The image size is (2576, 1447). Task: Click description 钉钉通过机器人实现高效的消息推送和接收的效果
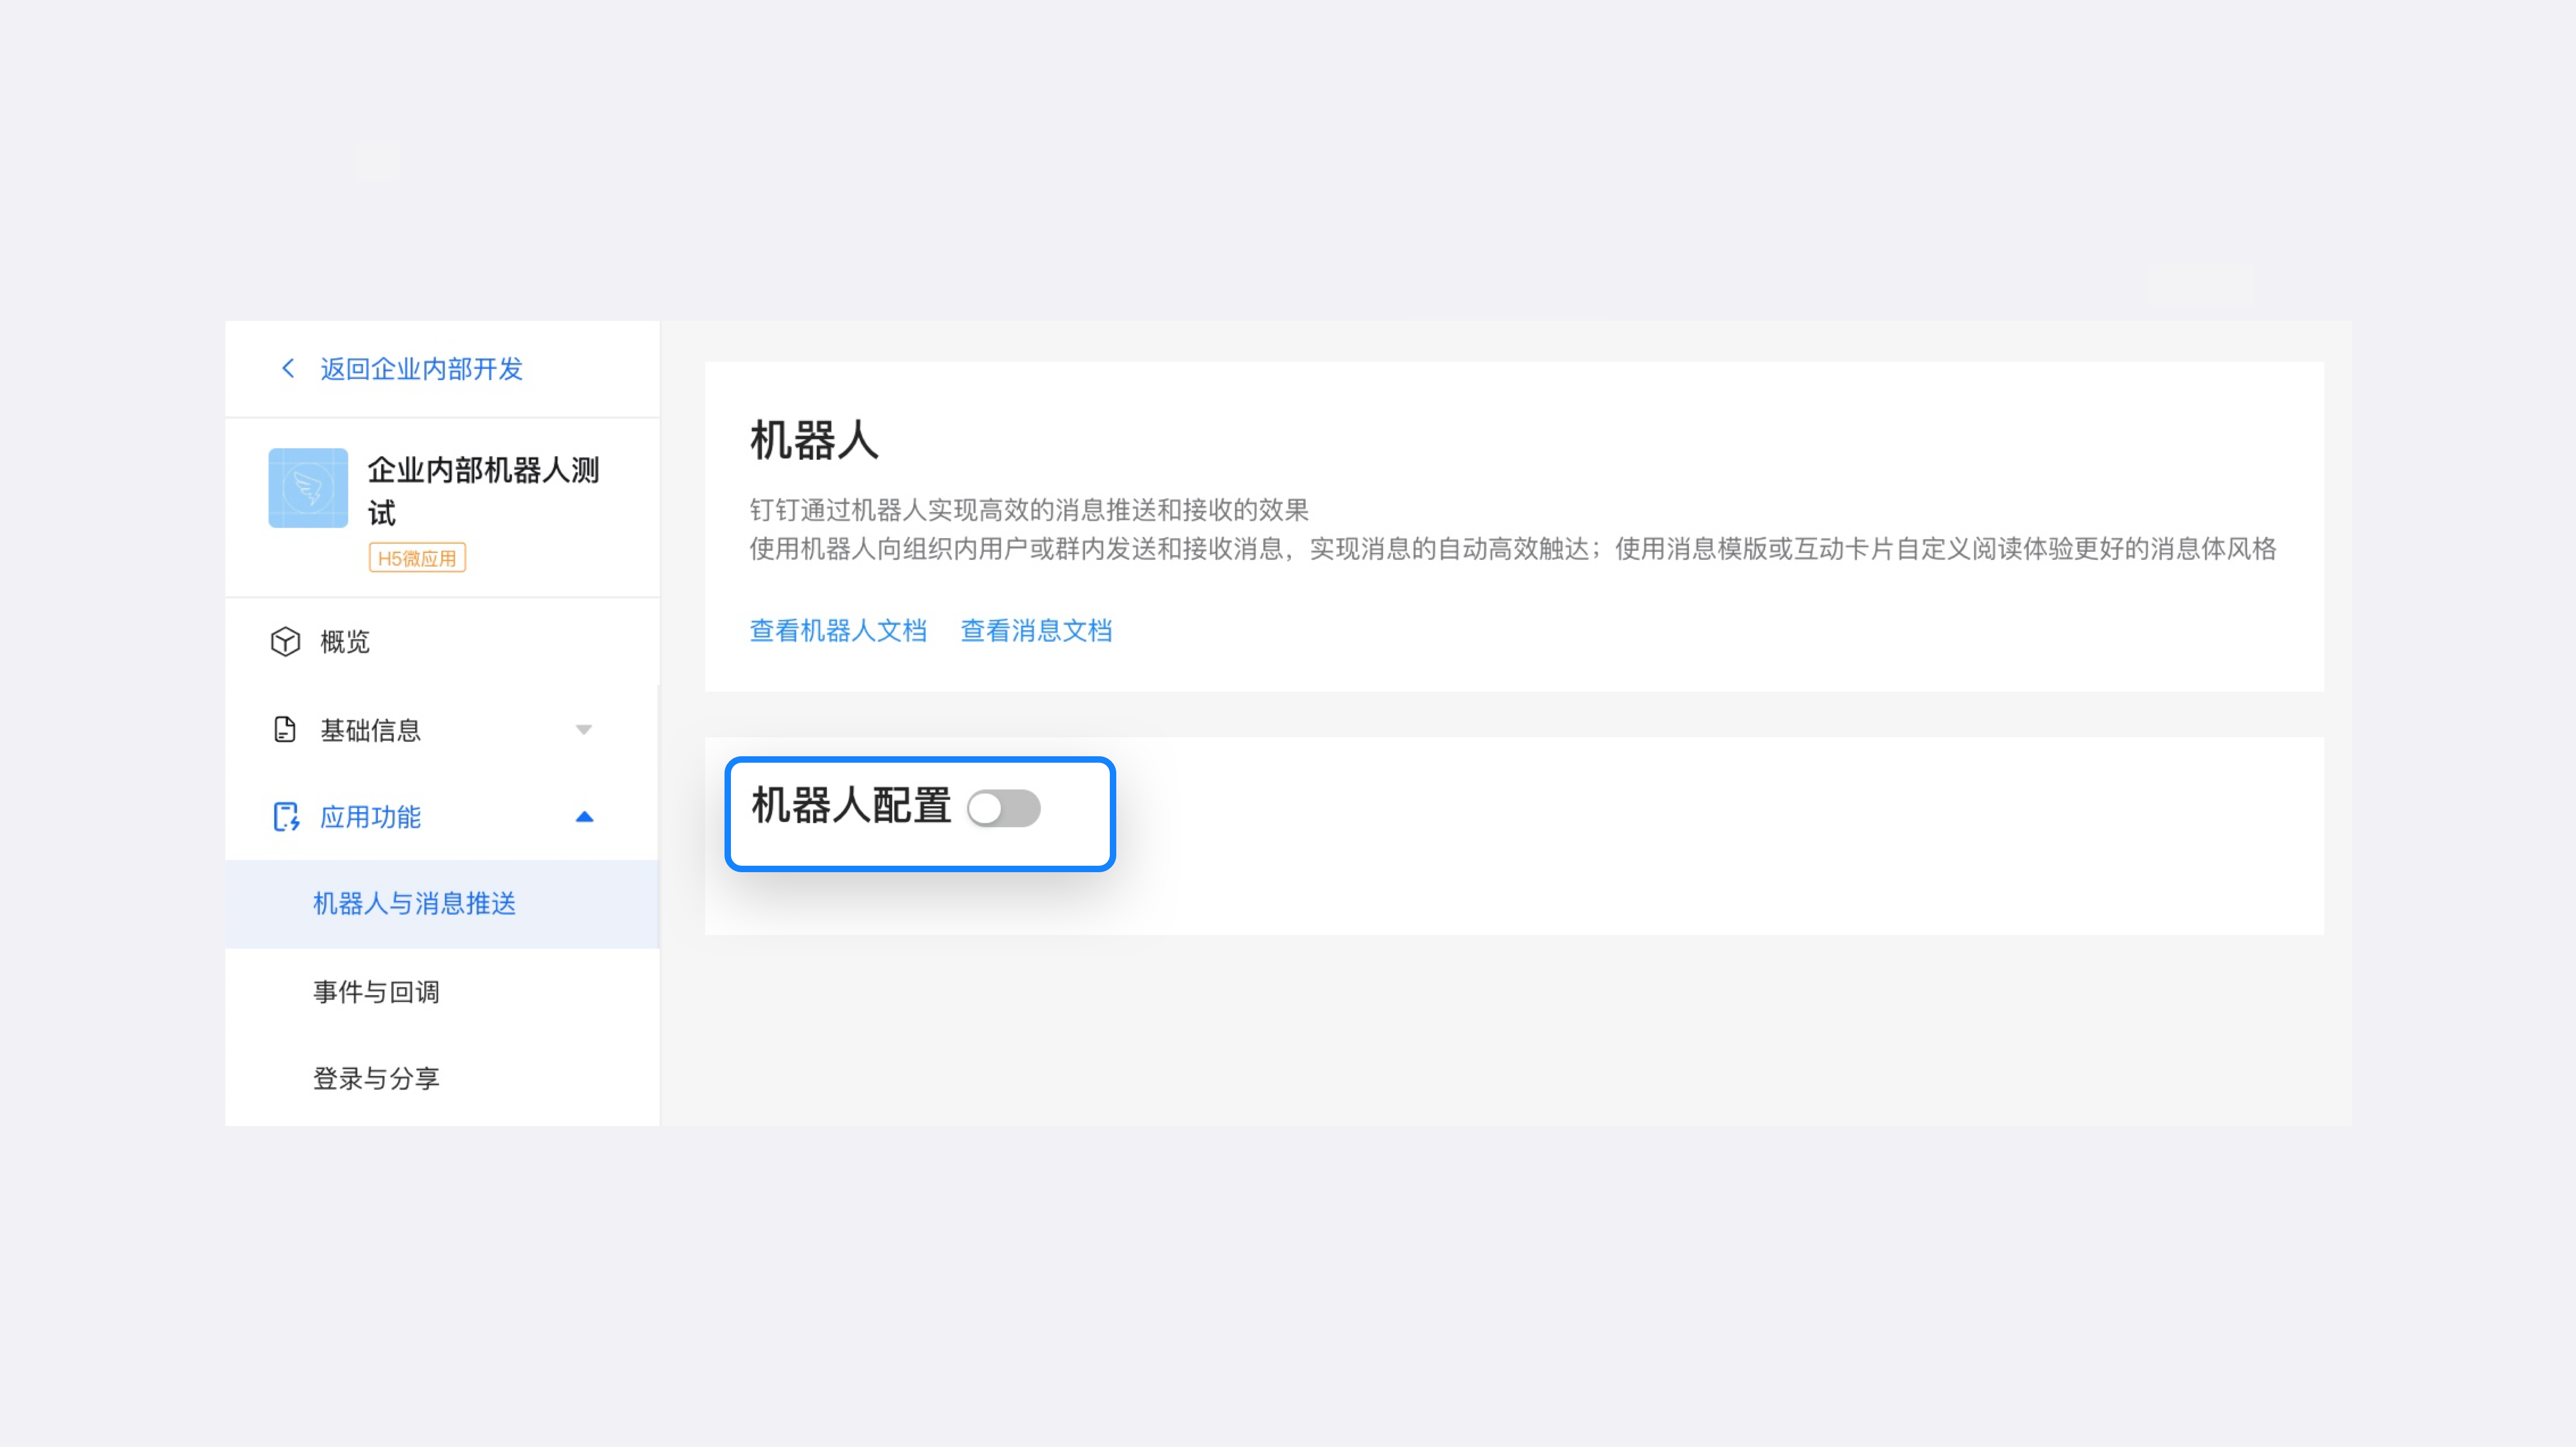(1029, 510)
